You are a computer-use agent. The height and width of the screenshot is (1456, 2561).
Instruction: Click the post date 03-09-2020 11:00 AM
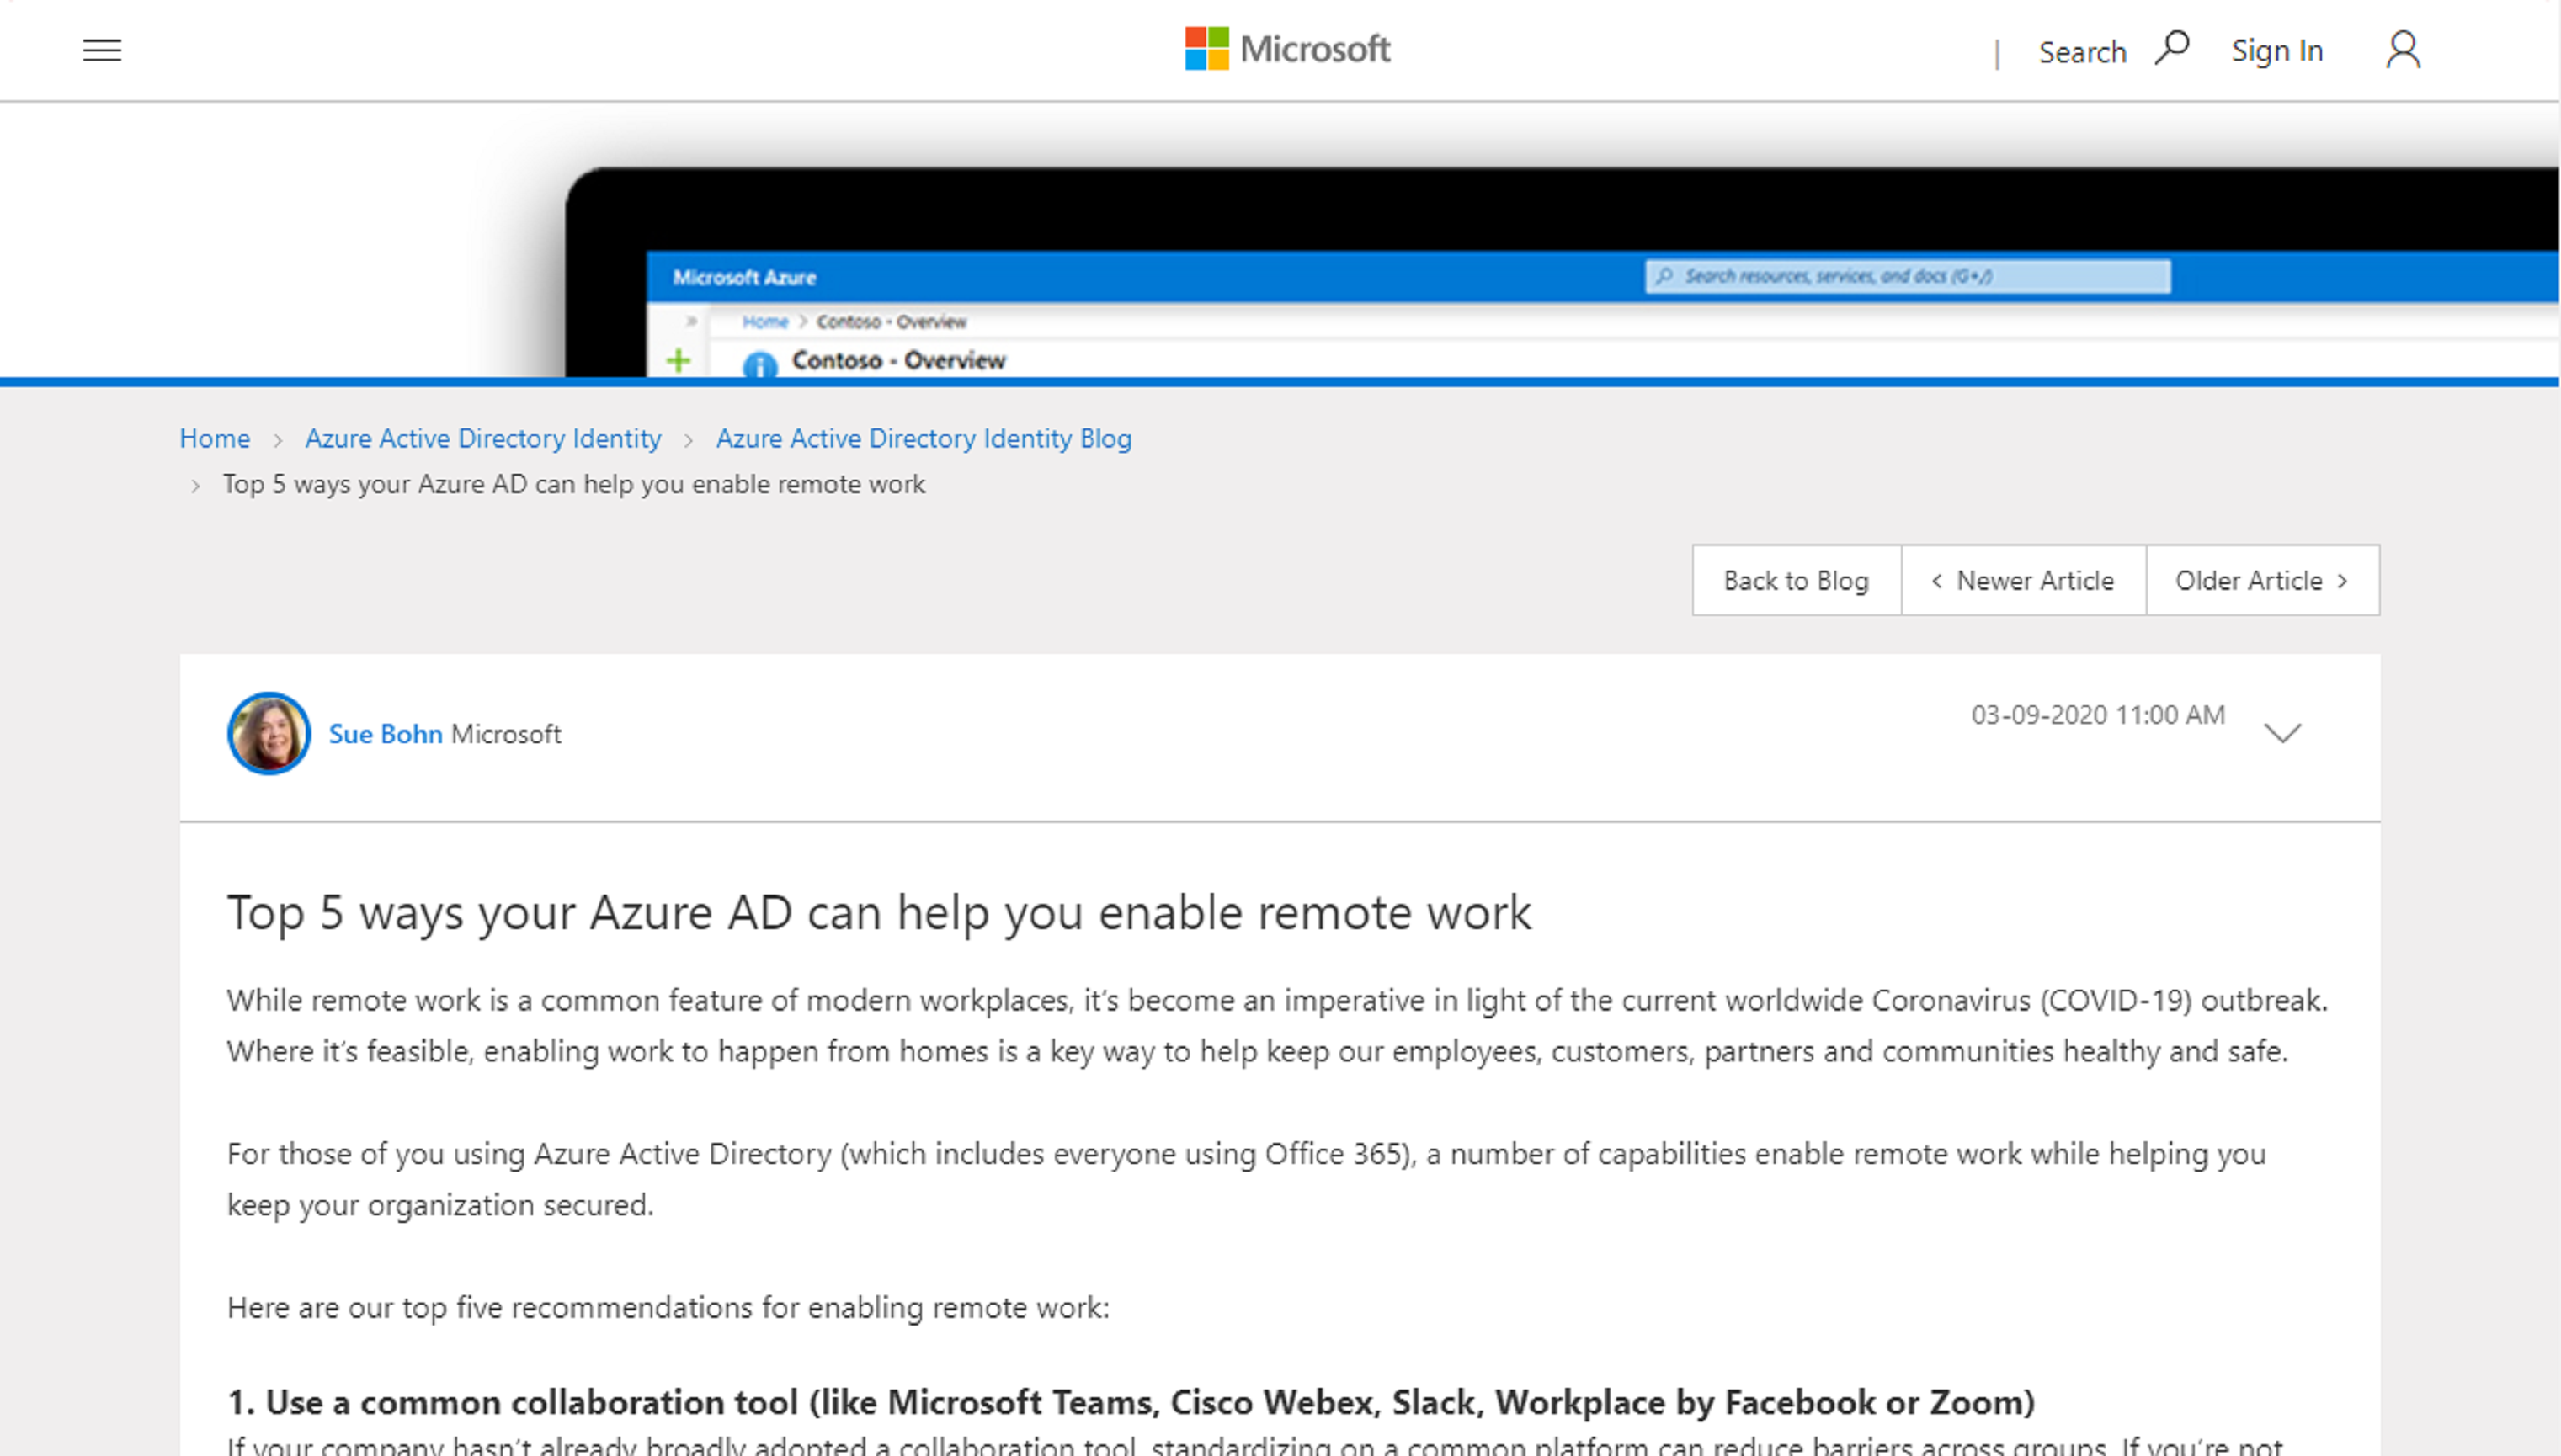click(x=2098, y=715)
